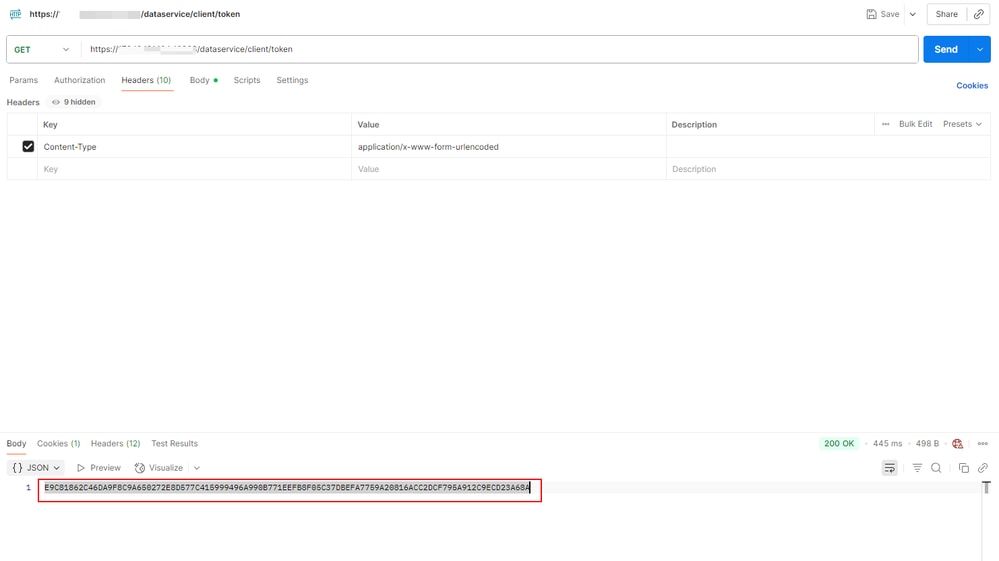Open the Authorization tab
Viewport: 999px width, 561px height.
tap(80, 80)
